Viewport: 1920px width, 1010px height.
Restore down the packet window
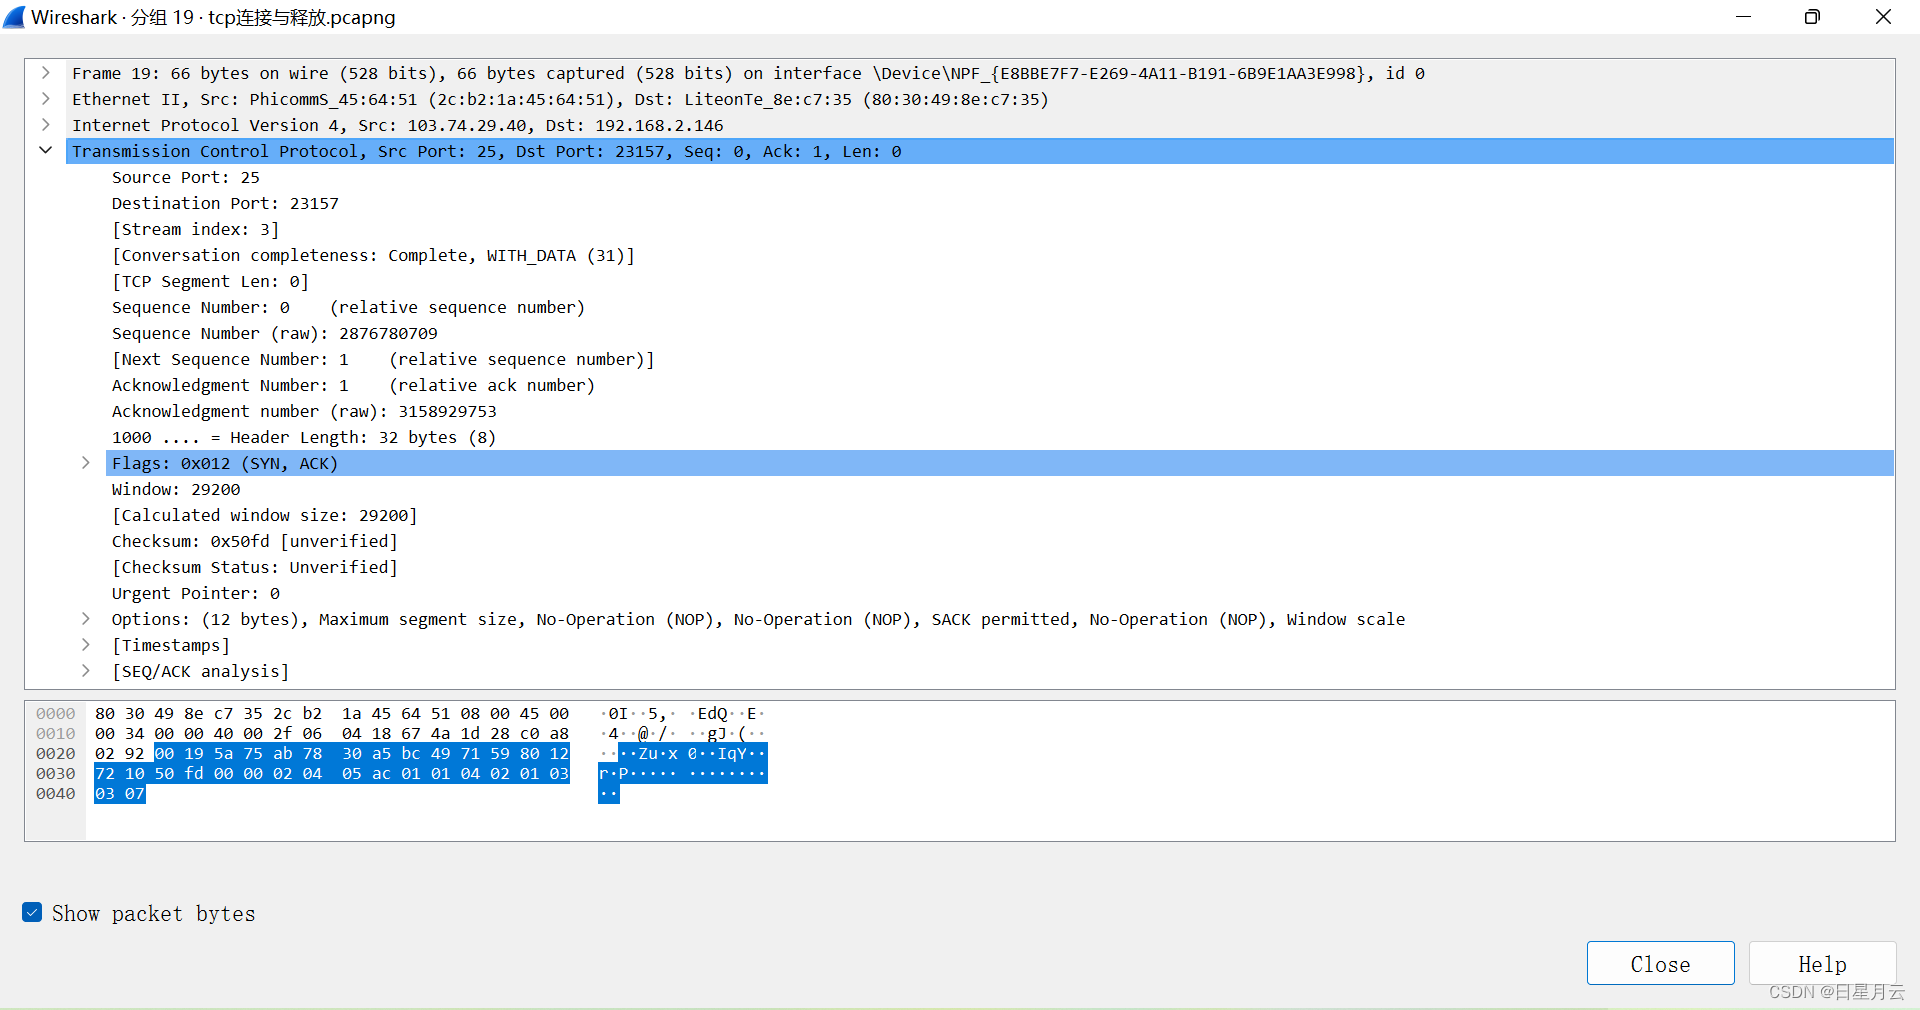pos(1812,17)
